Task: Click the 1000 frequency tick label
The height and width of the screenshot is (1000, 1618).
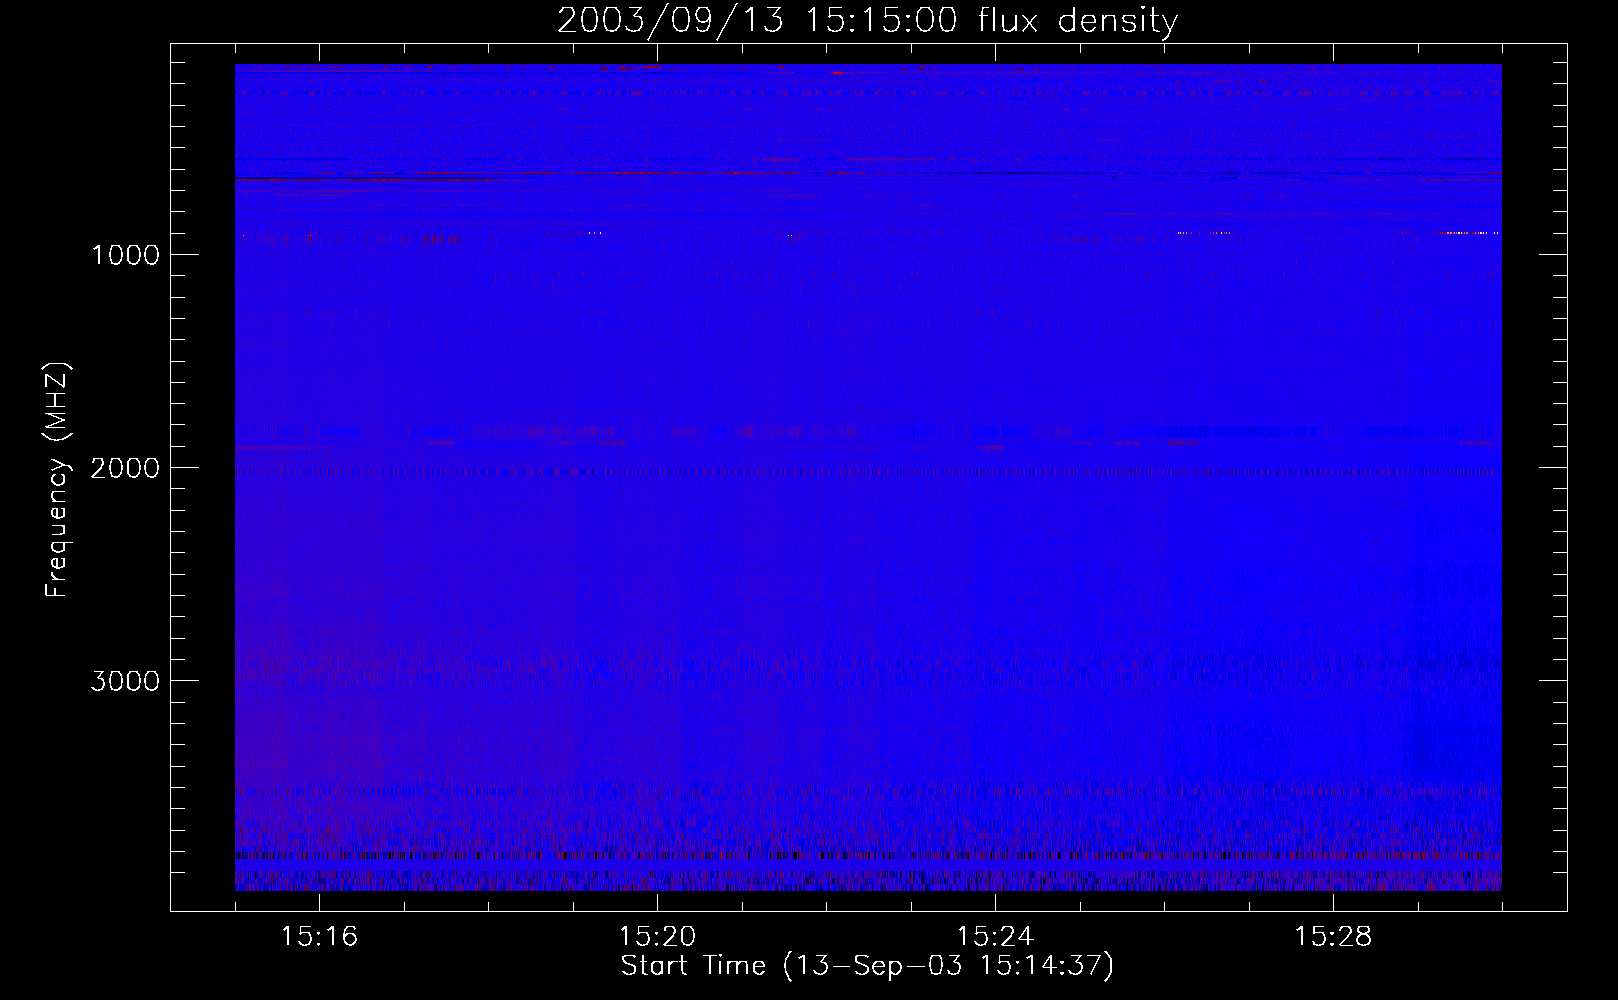Action: pos(125,255)
